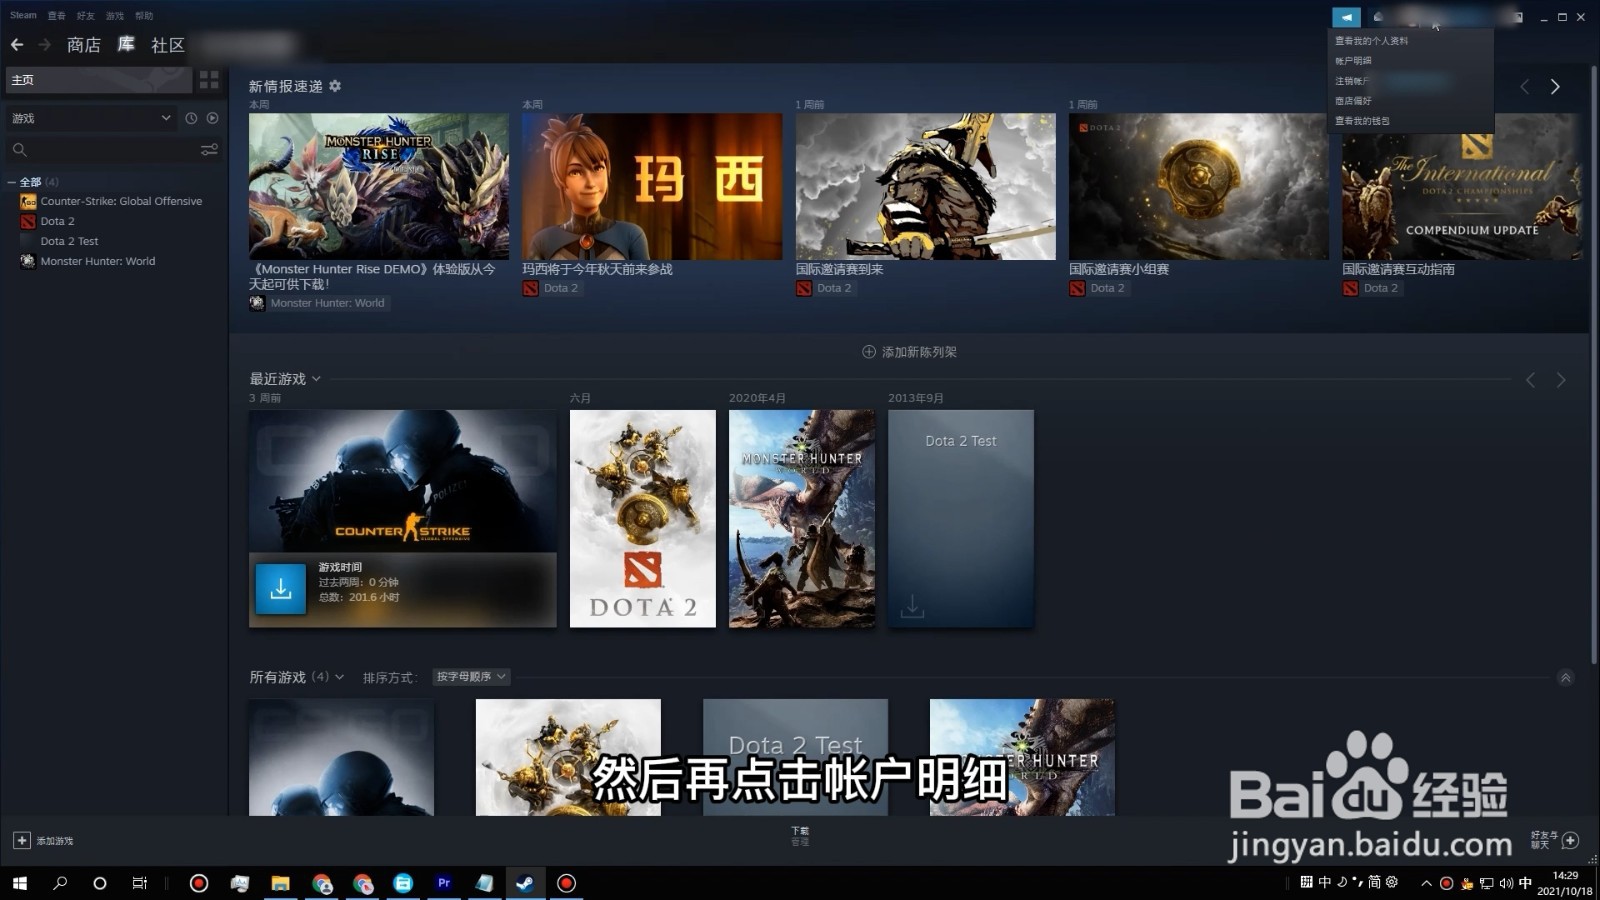
Task: Open Friends and Chat plus icon
Action: [x=1570, y=840]
